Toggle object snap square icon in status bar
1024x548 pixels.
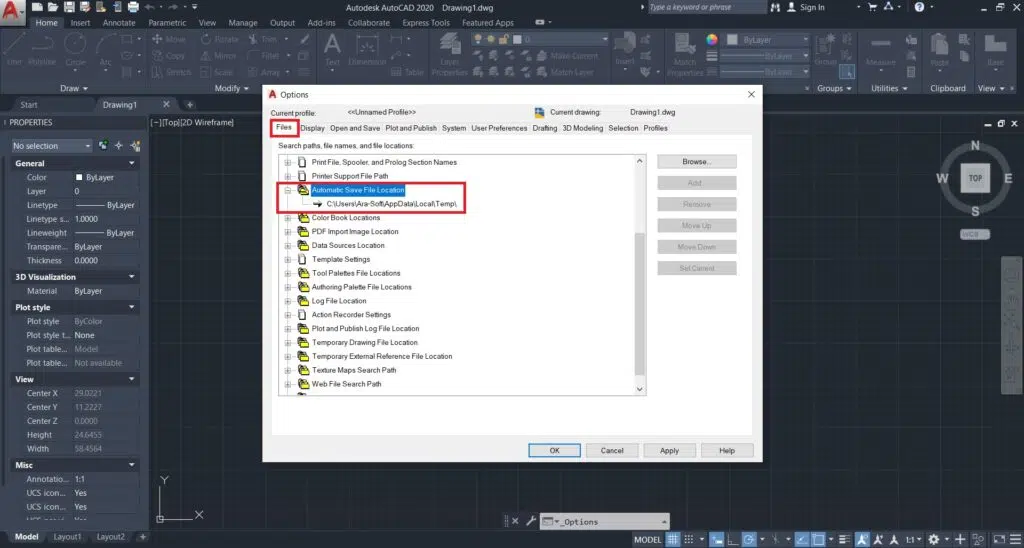click(x=818, y=540)
